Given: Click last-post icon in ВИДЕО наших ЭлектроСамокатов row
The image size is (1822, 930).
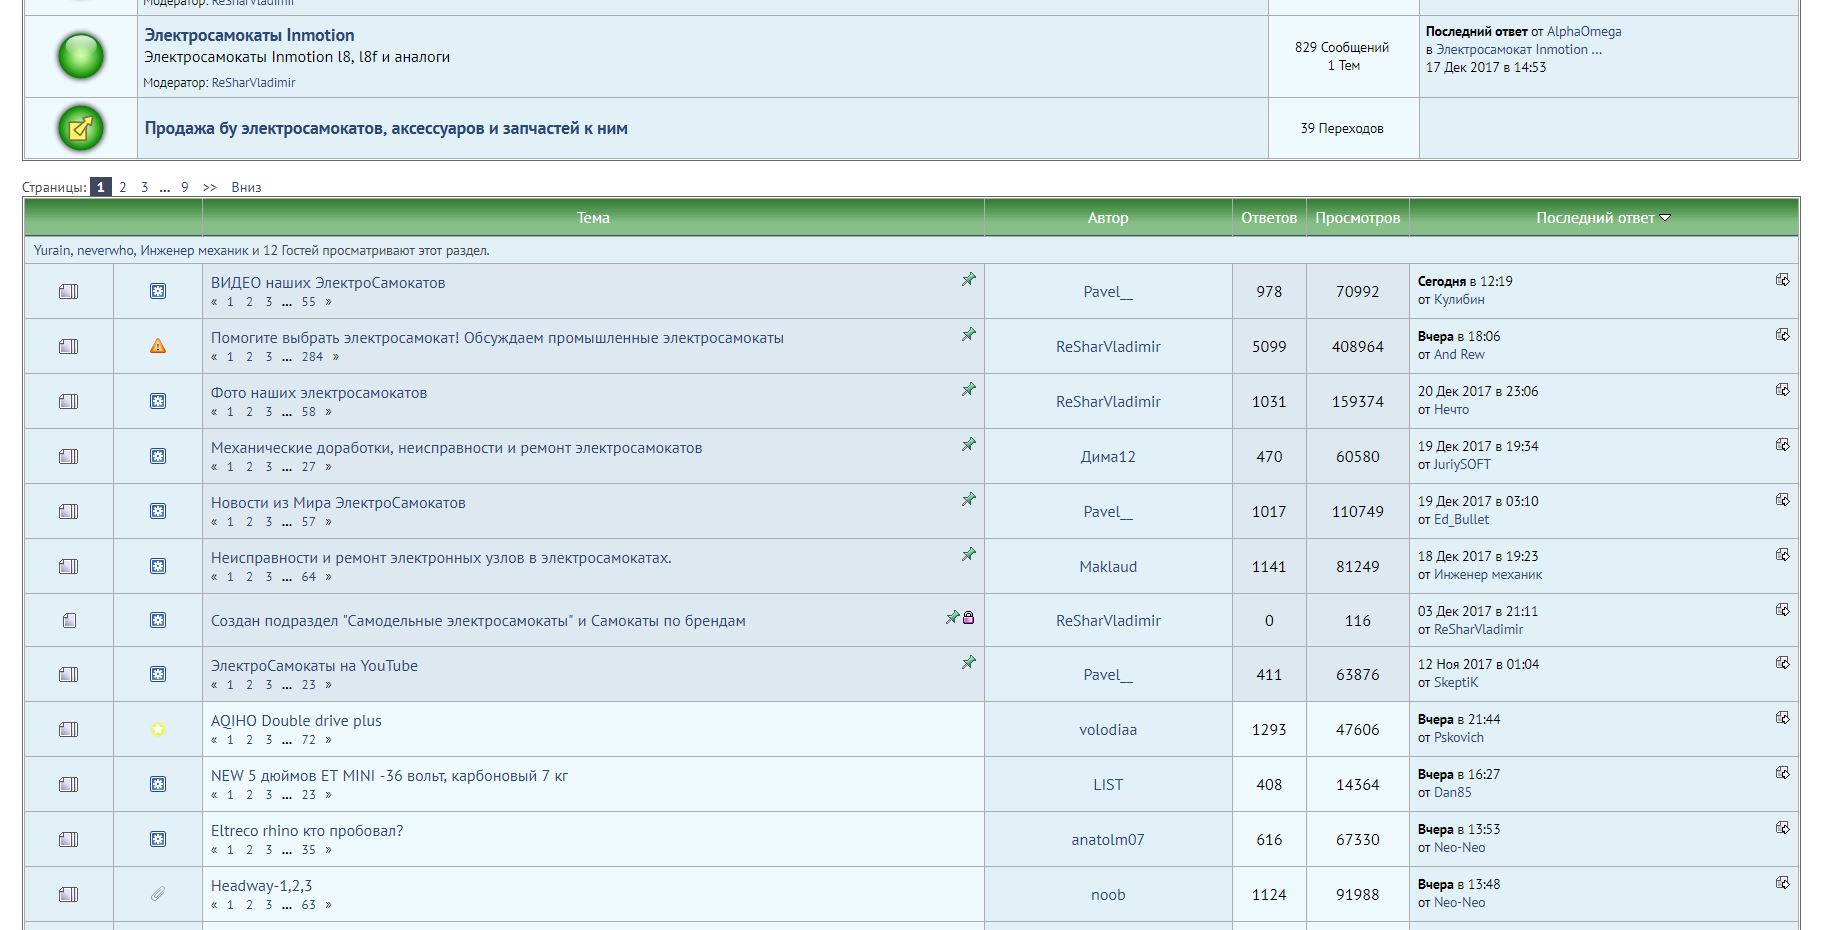Looking at the screenshot, I should point(1782,280).
